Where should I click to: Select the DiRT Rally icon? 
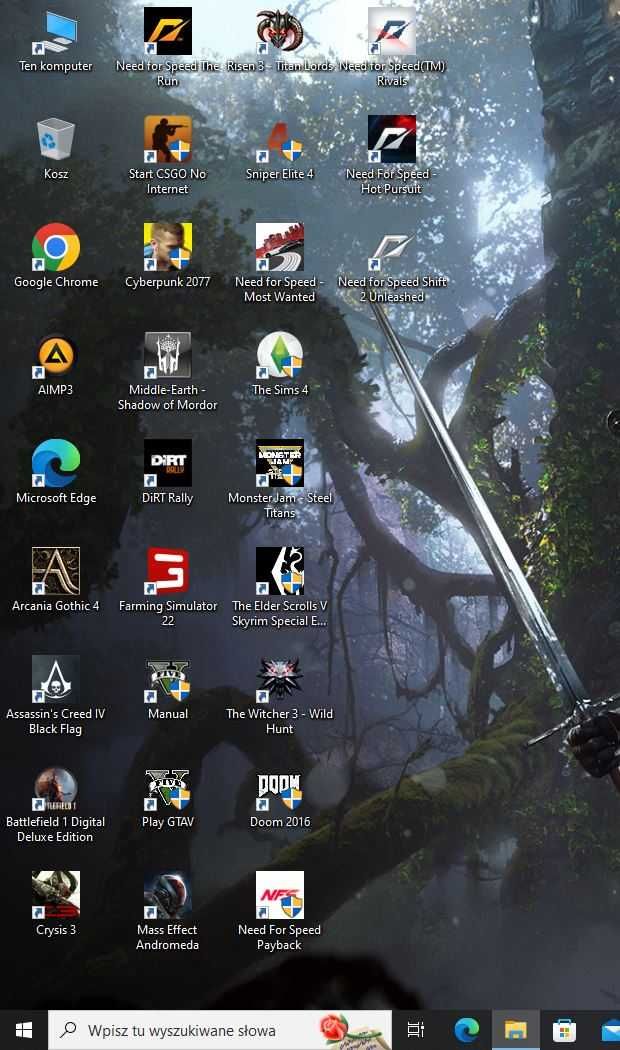167,463
